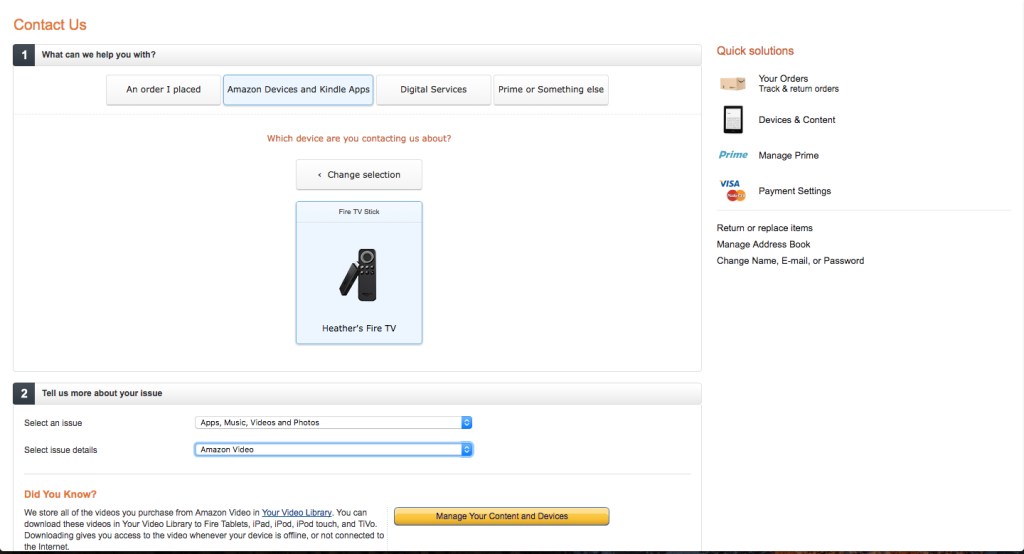Open the Select an issue dropdown
This screenshot has width=1024, height=554.
pyautogui.click(x=333, y=423)
